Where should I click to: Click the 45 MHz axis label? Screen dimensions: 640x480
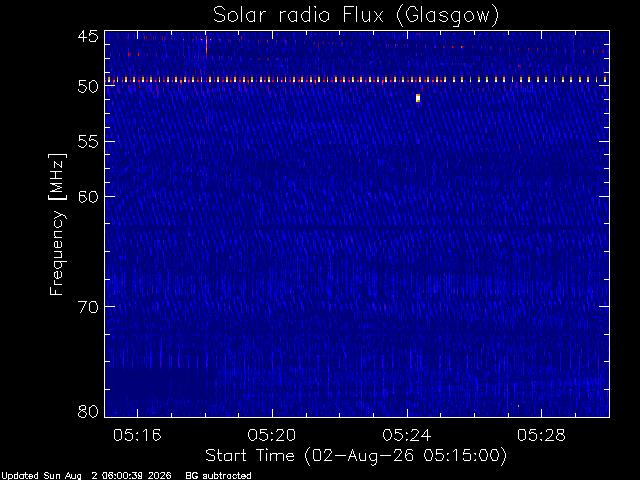pyautogui.click(x=89, y=36)
